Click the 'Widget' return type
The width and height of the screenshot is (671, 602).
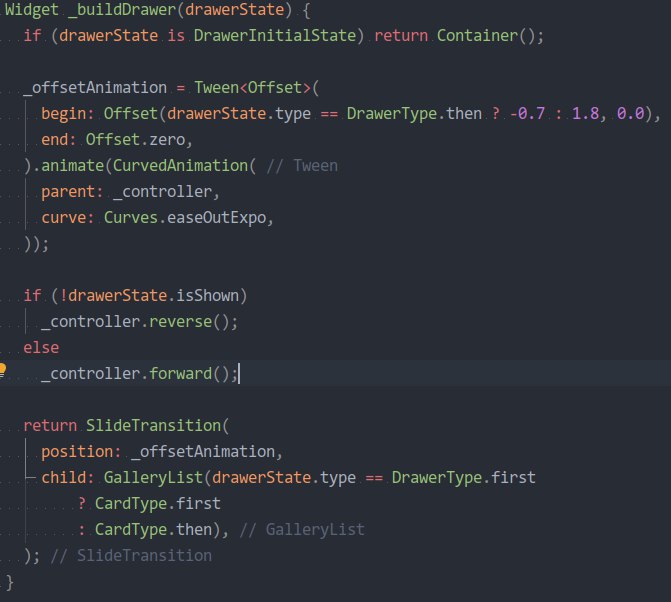click(32, 10)
